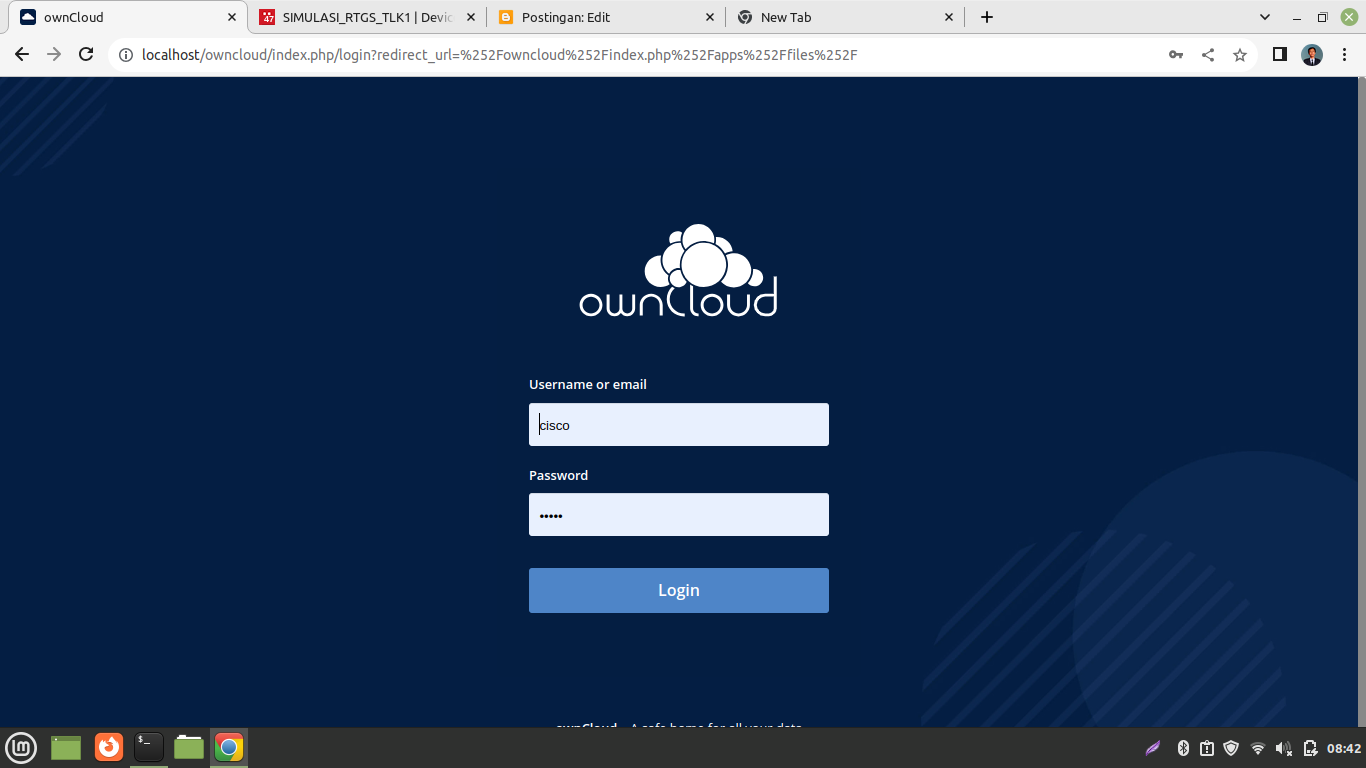Screen dimensions: 1366x768
Task: Open Chrome side panel icon
Action: click(x=1279, y=55)
